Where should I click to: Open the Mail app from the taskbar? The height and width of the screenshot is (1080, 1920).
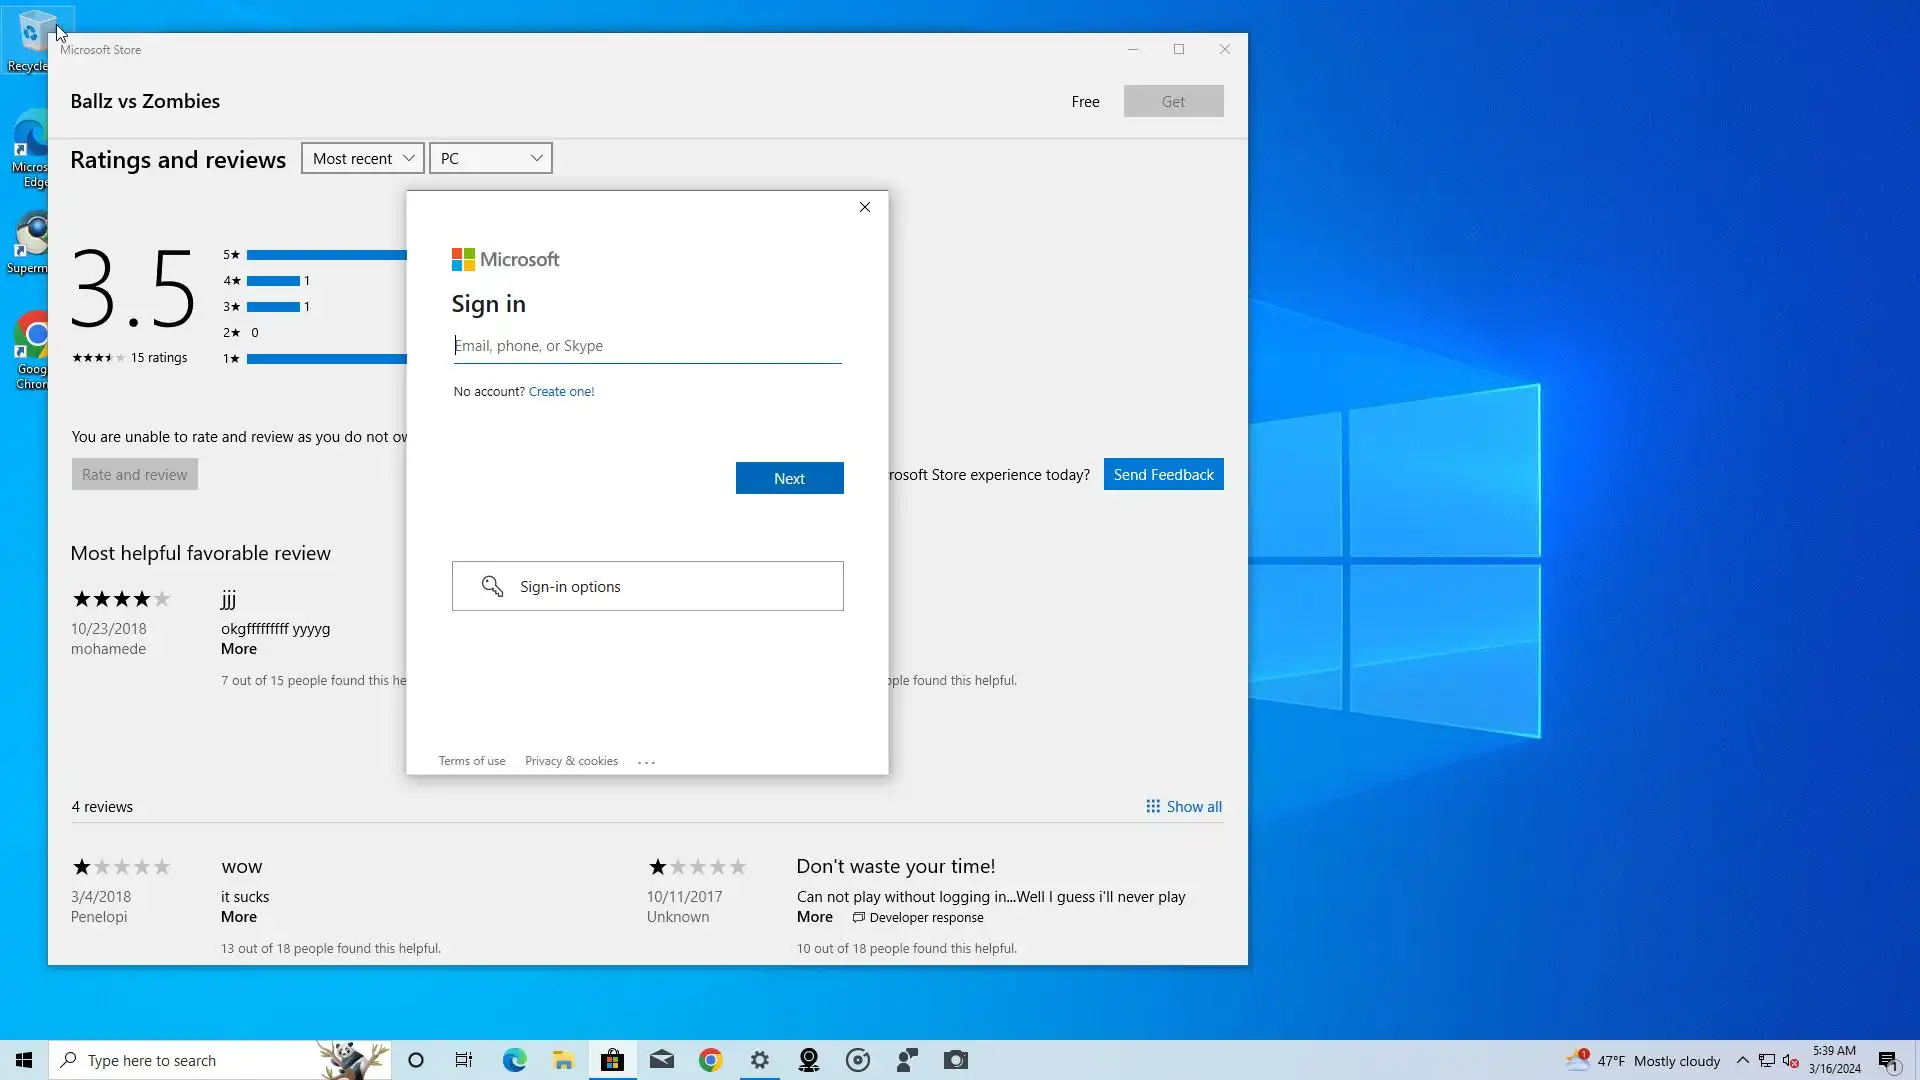click(661, 1060)
